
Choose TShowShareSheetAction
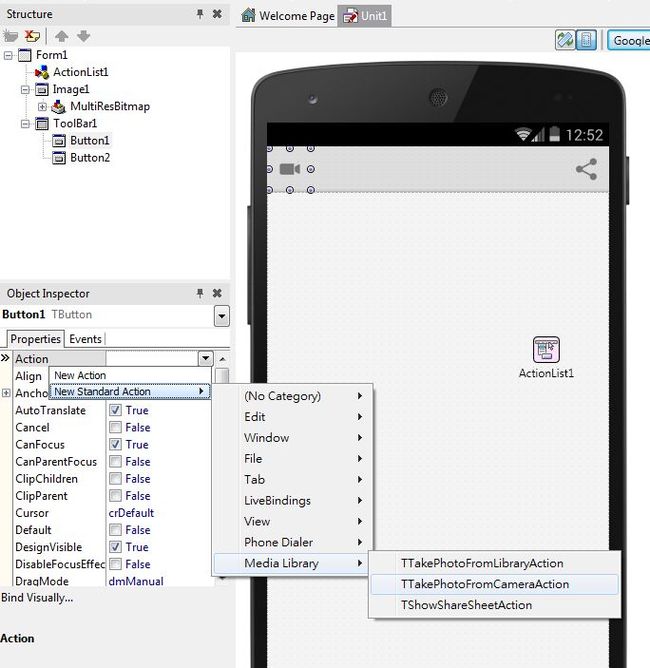click(x=495, y=605)
